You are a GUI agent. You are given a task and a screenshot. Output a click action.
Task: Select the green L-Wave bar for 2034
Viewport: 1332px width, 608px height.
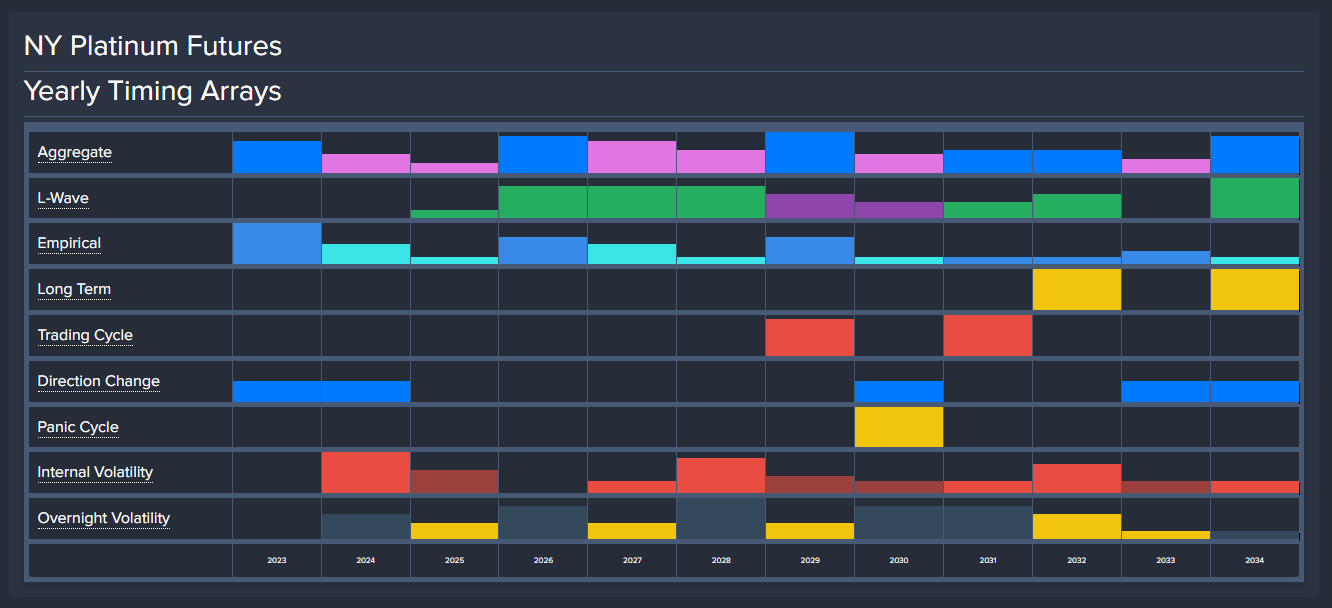pos(1254,198)
